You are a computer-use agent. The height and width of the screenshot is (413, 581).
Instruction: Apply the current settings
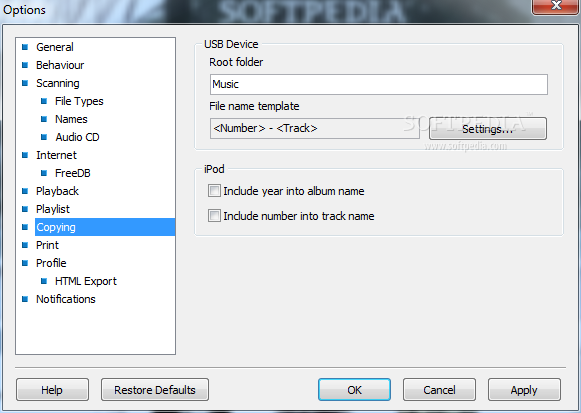click(x=524, y=390)
